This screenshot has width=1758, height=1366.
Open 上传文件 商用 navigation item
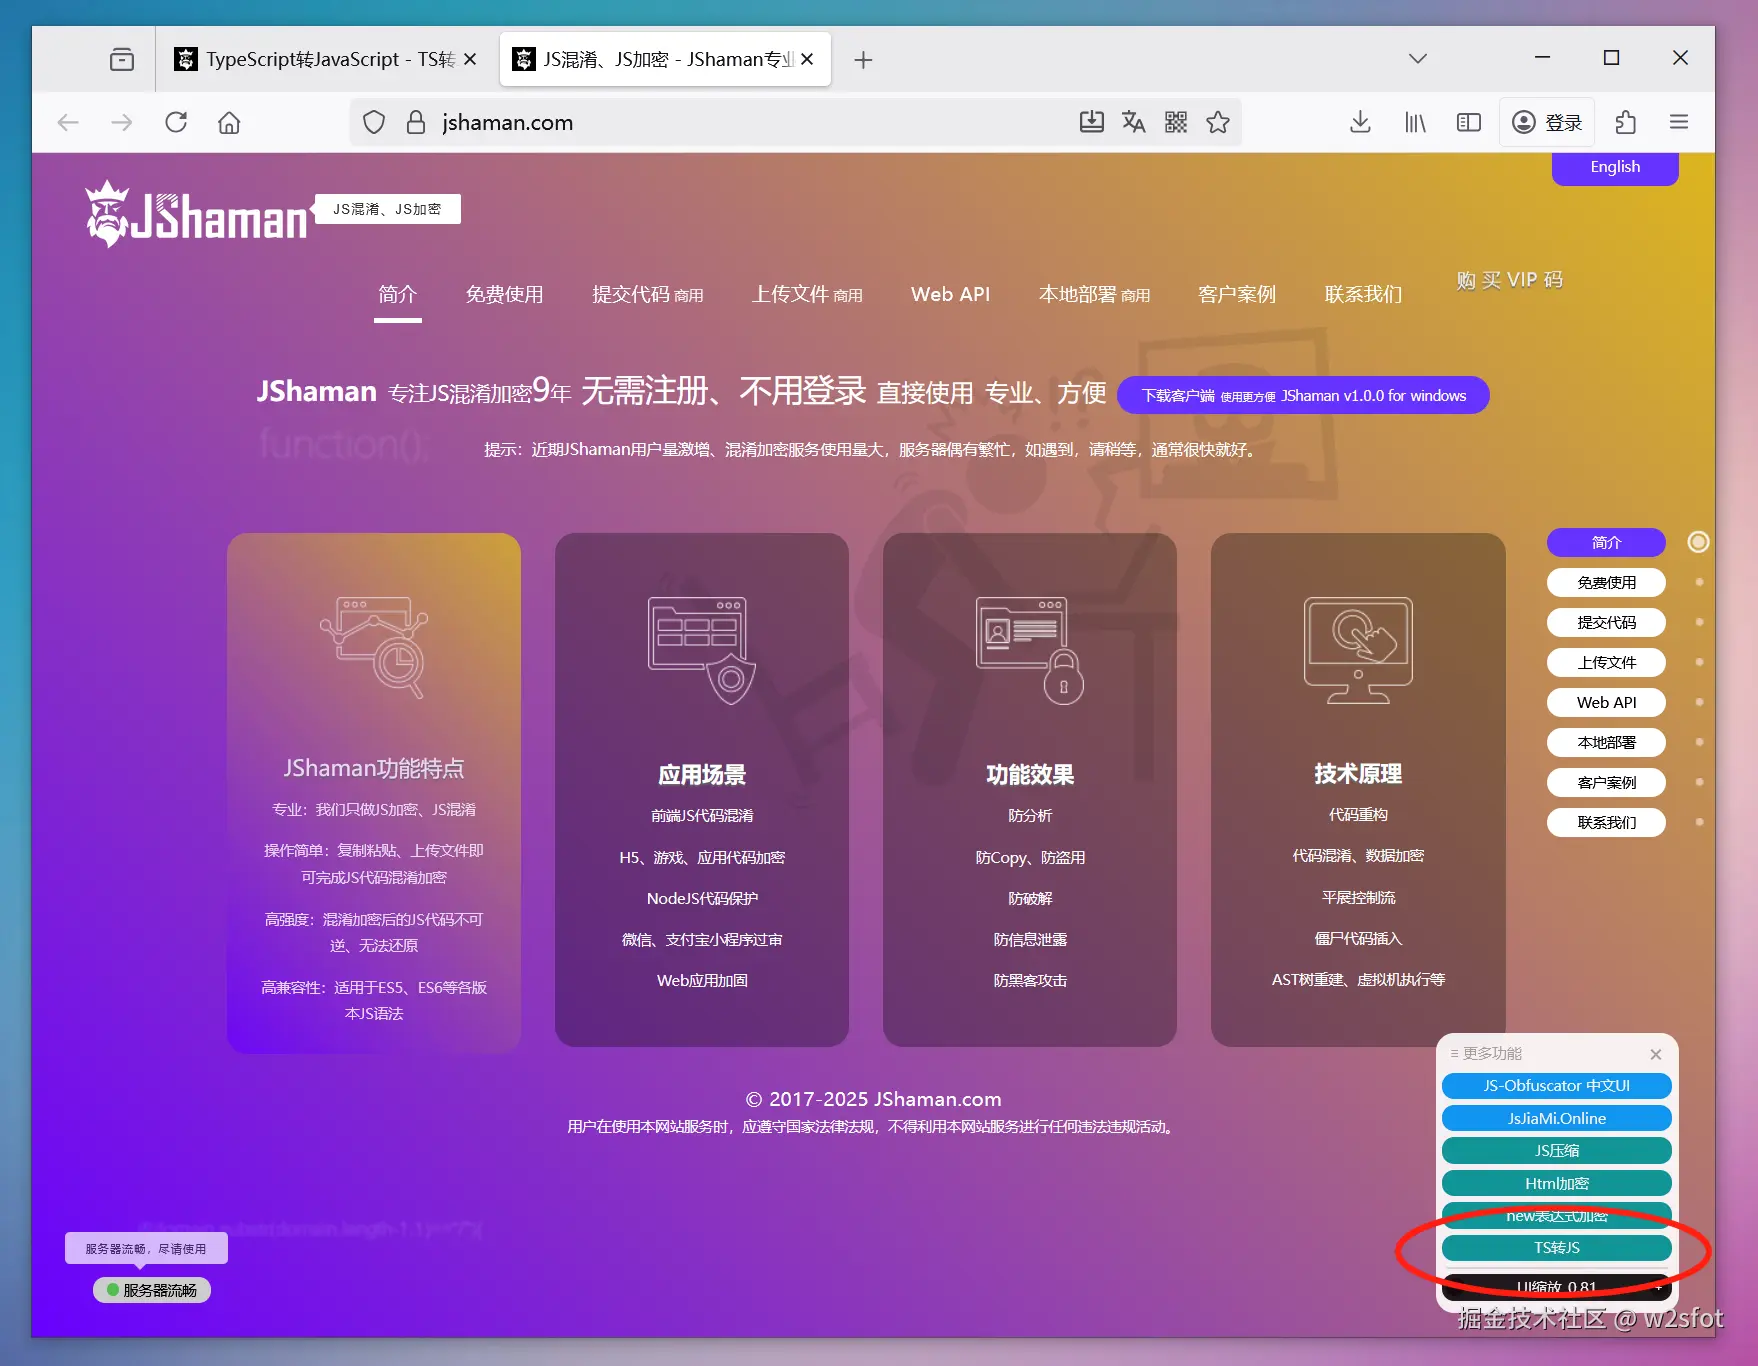pyautogui.click(x=807, y=295)
